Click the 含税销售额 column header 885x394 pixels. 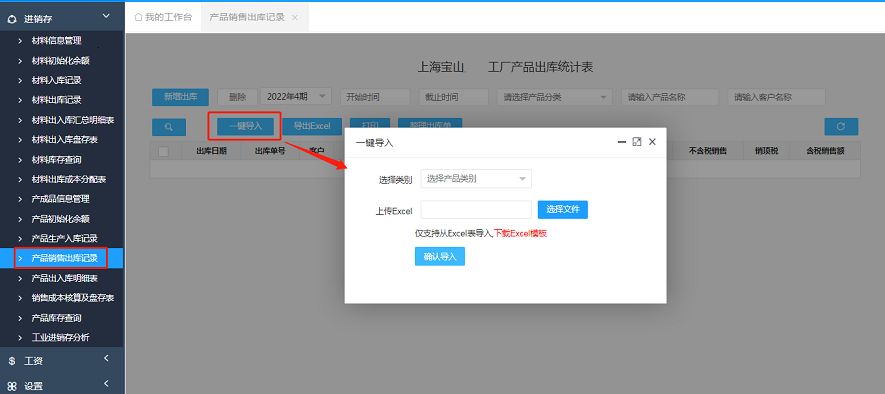825,151
